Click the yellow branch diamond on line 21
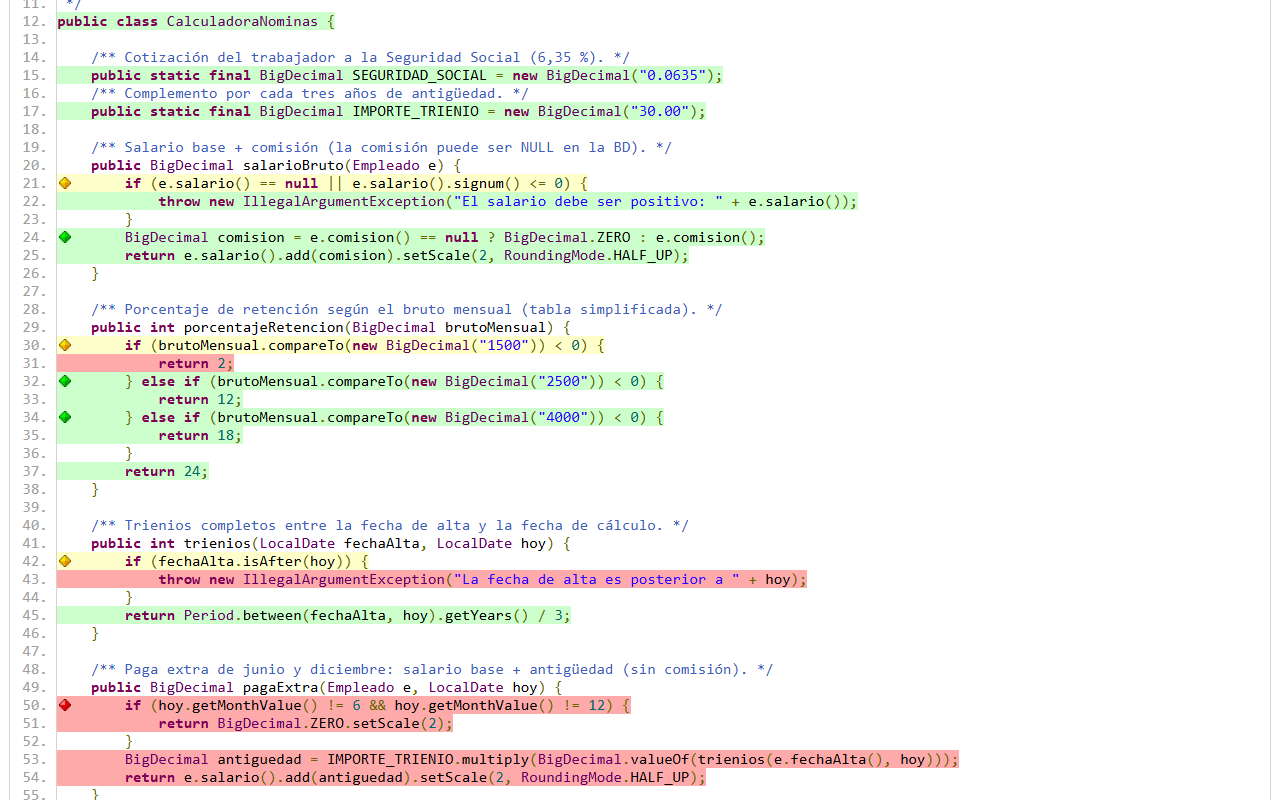The width and height of the screenshot is (1280, 800). point(65,183)
